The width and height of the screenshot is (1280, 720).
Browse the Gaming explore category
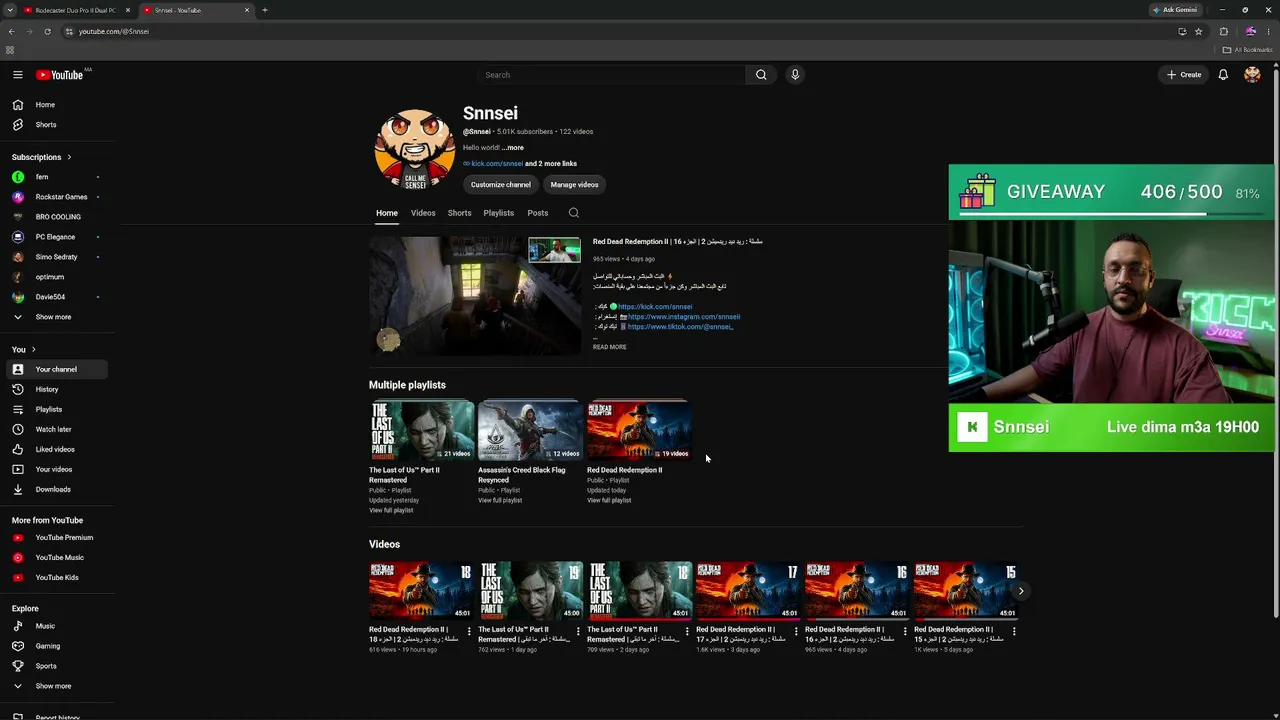pos(55,646)
